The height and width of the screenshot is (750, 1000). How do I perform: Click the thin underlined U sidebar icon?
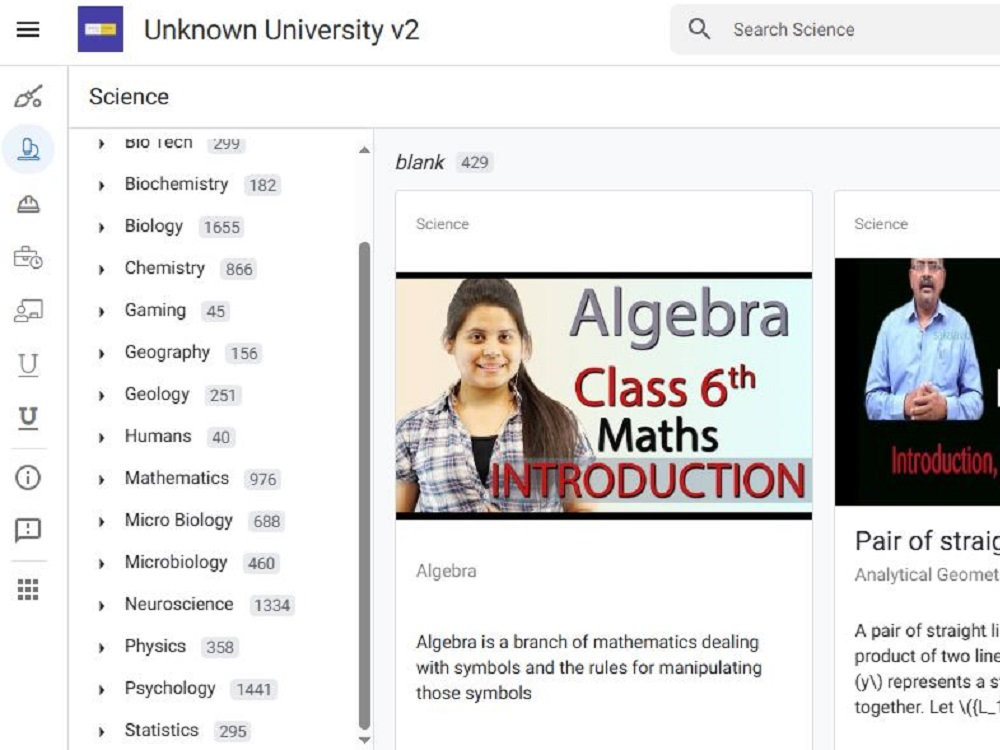click(28, 365)
